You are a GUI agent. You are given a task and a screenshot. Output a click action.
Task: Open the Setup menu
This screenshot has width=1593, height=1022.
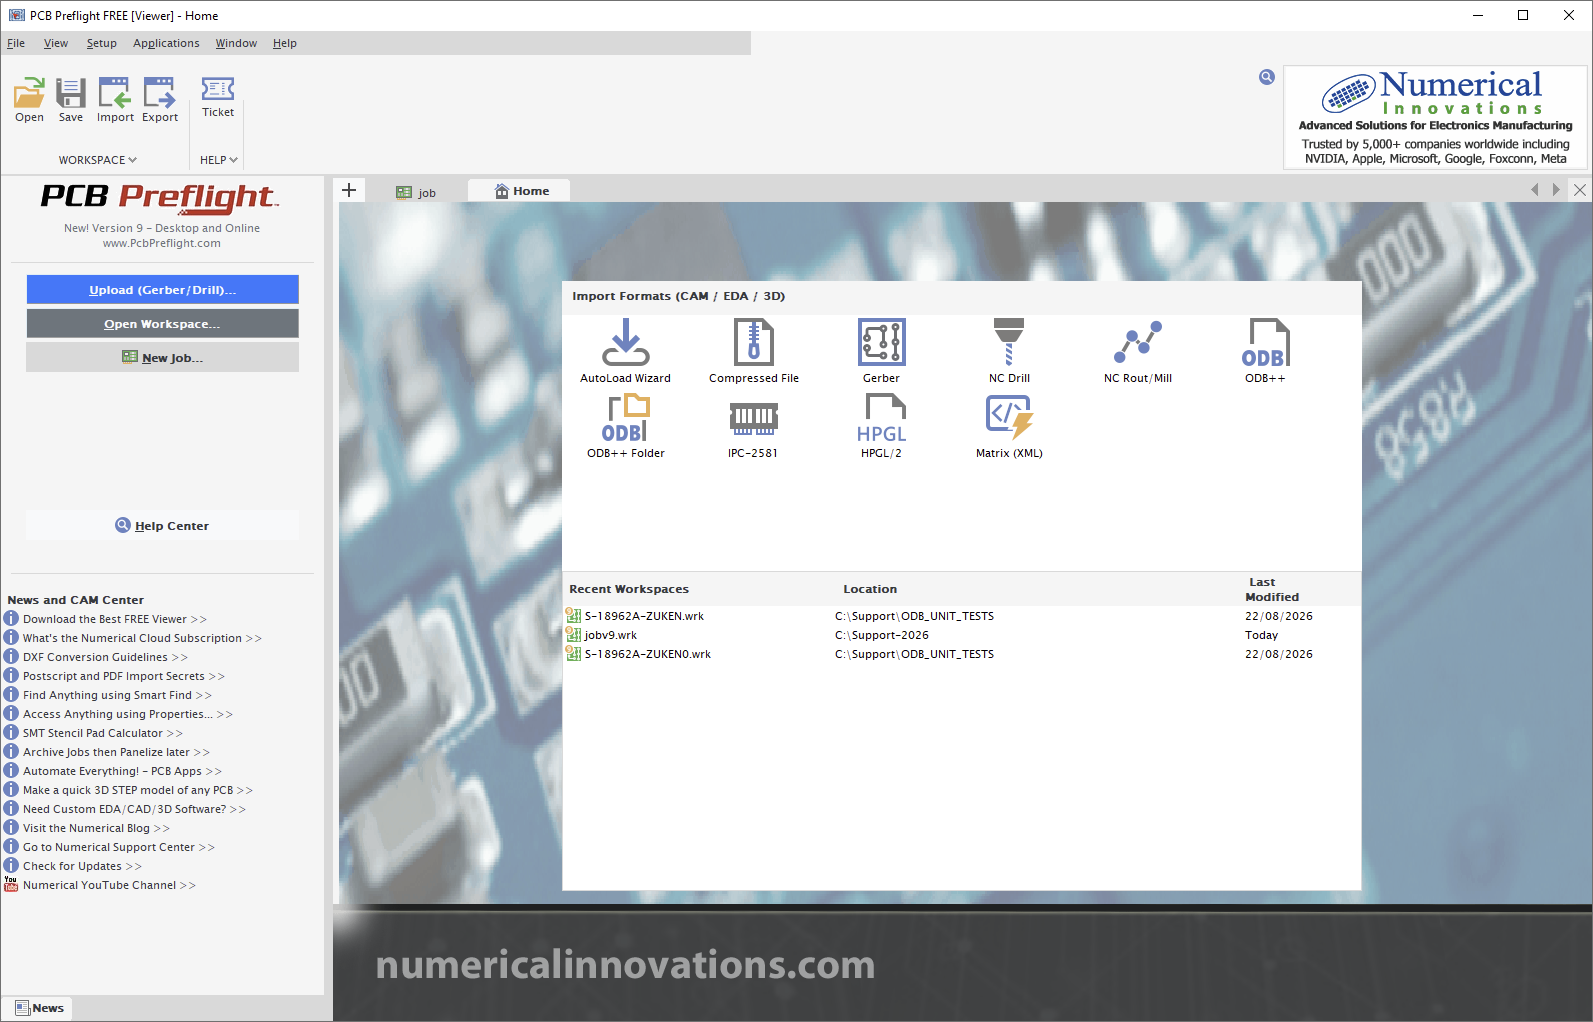101,43
